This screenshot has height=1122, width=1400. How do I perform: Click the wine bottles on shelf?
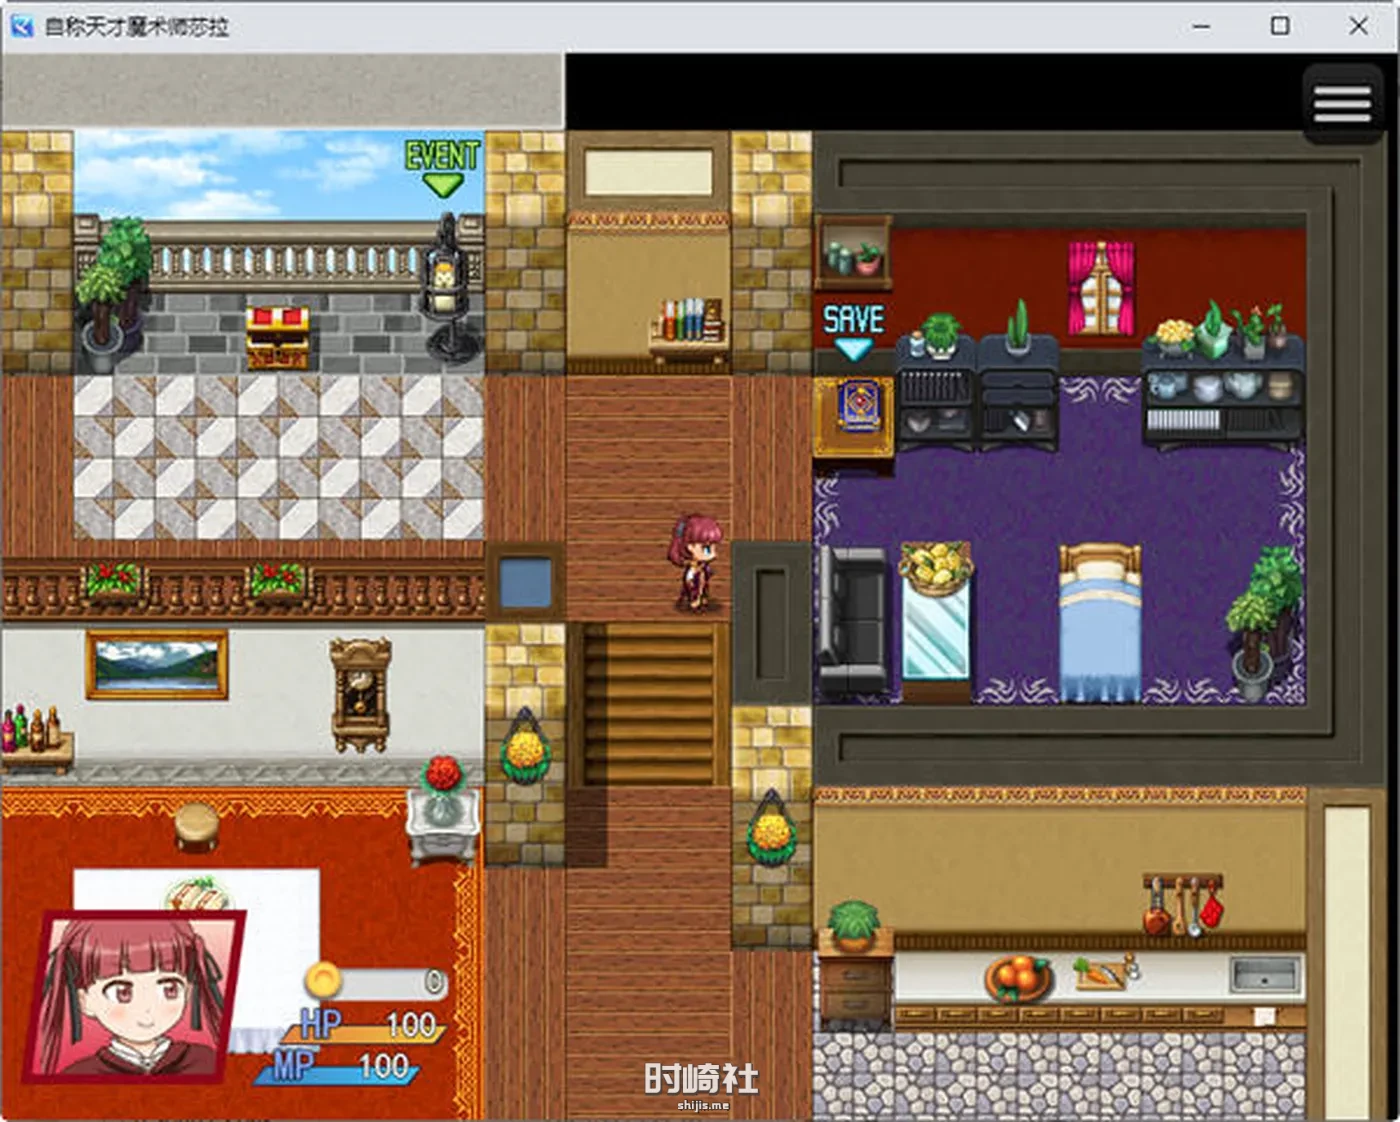coord(30,729)
